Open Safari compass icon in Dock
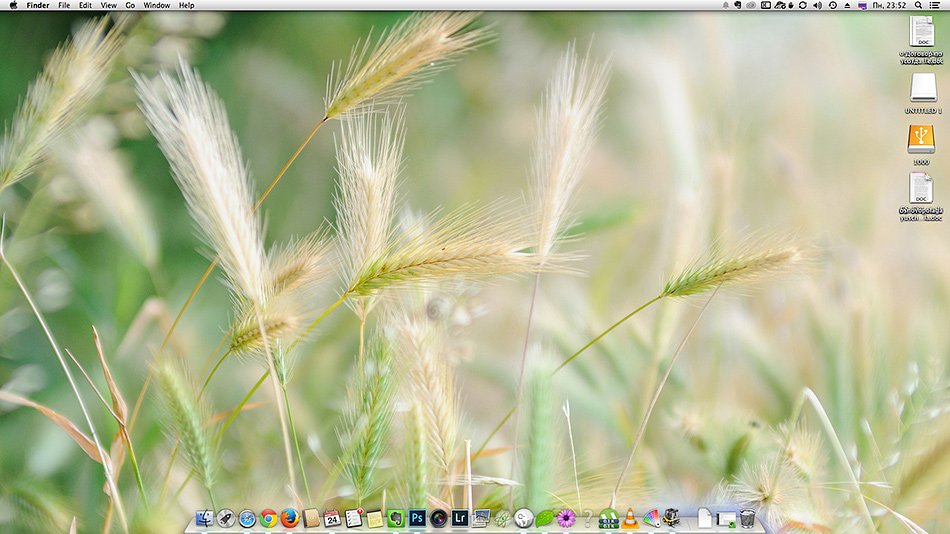Screen dimensions: 950x534 click(247, 518)
